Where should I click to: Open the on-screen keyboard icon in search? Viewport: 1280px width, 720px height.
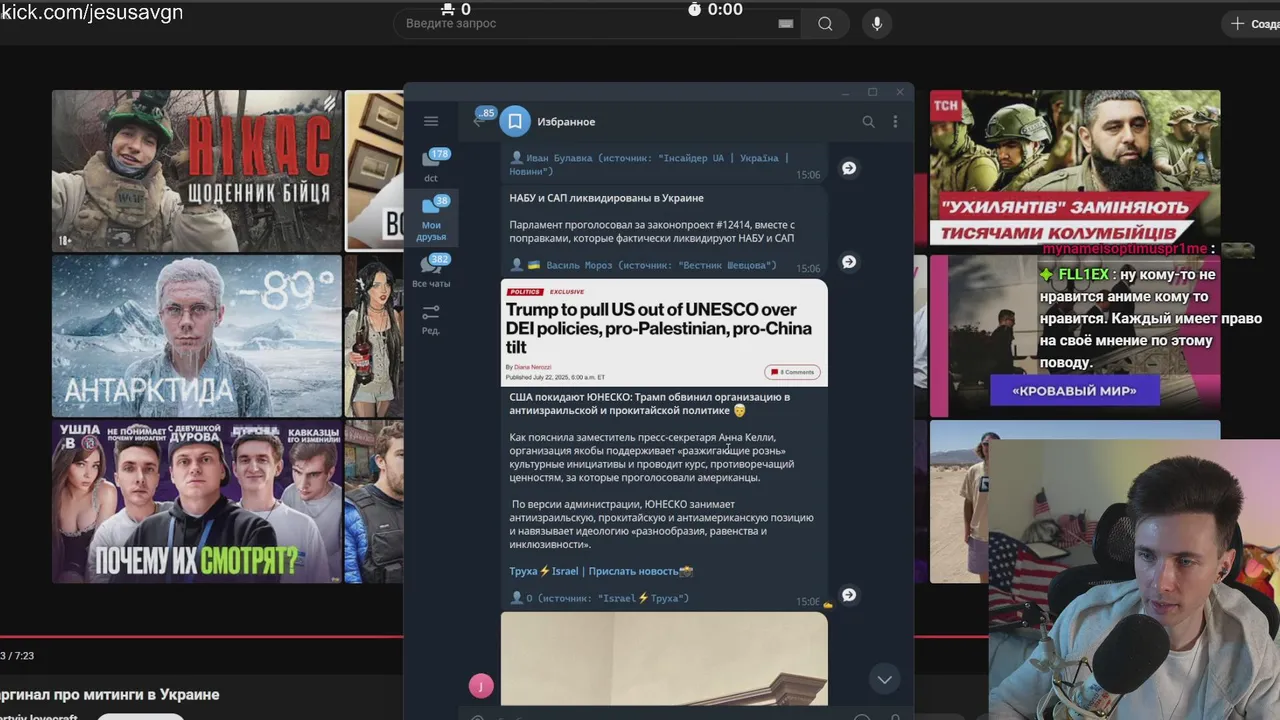click(x=786, y=24)
